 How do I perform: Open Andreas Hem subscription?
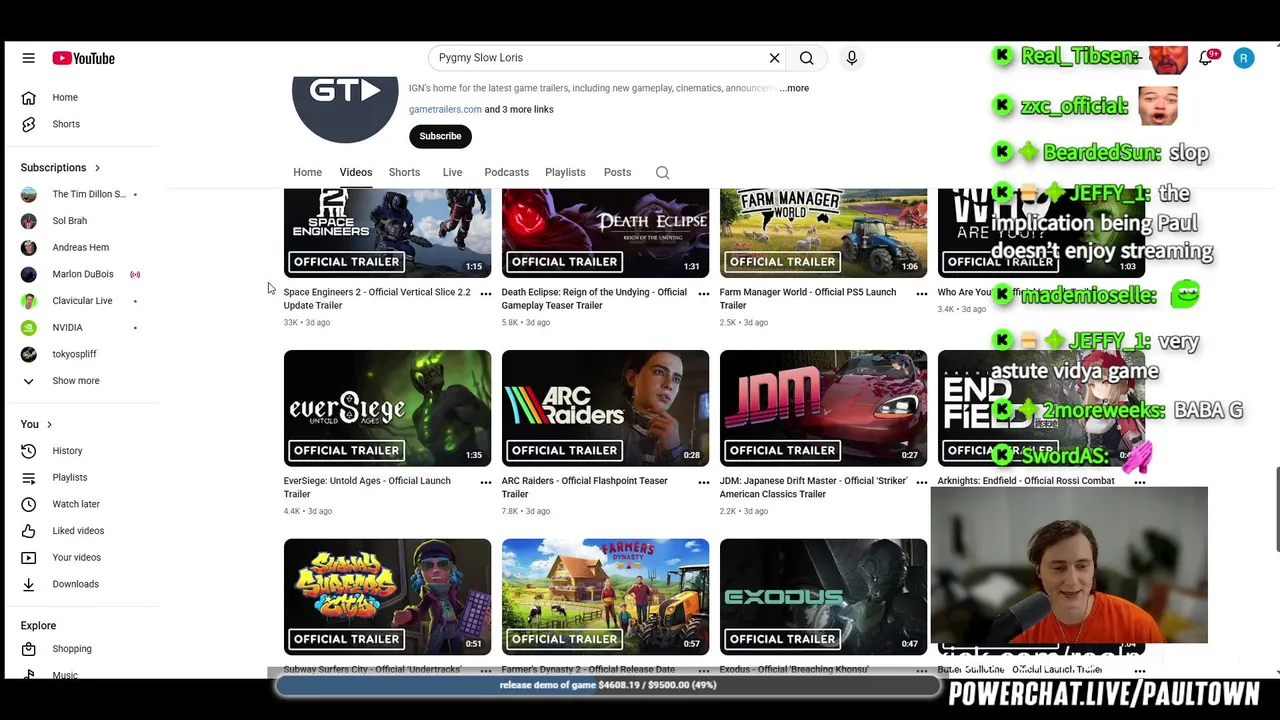[80, 247]
